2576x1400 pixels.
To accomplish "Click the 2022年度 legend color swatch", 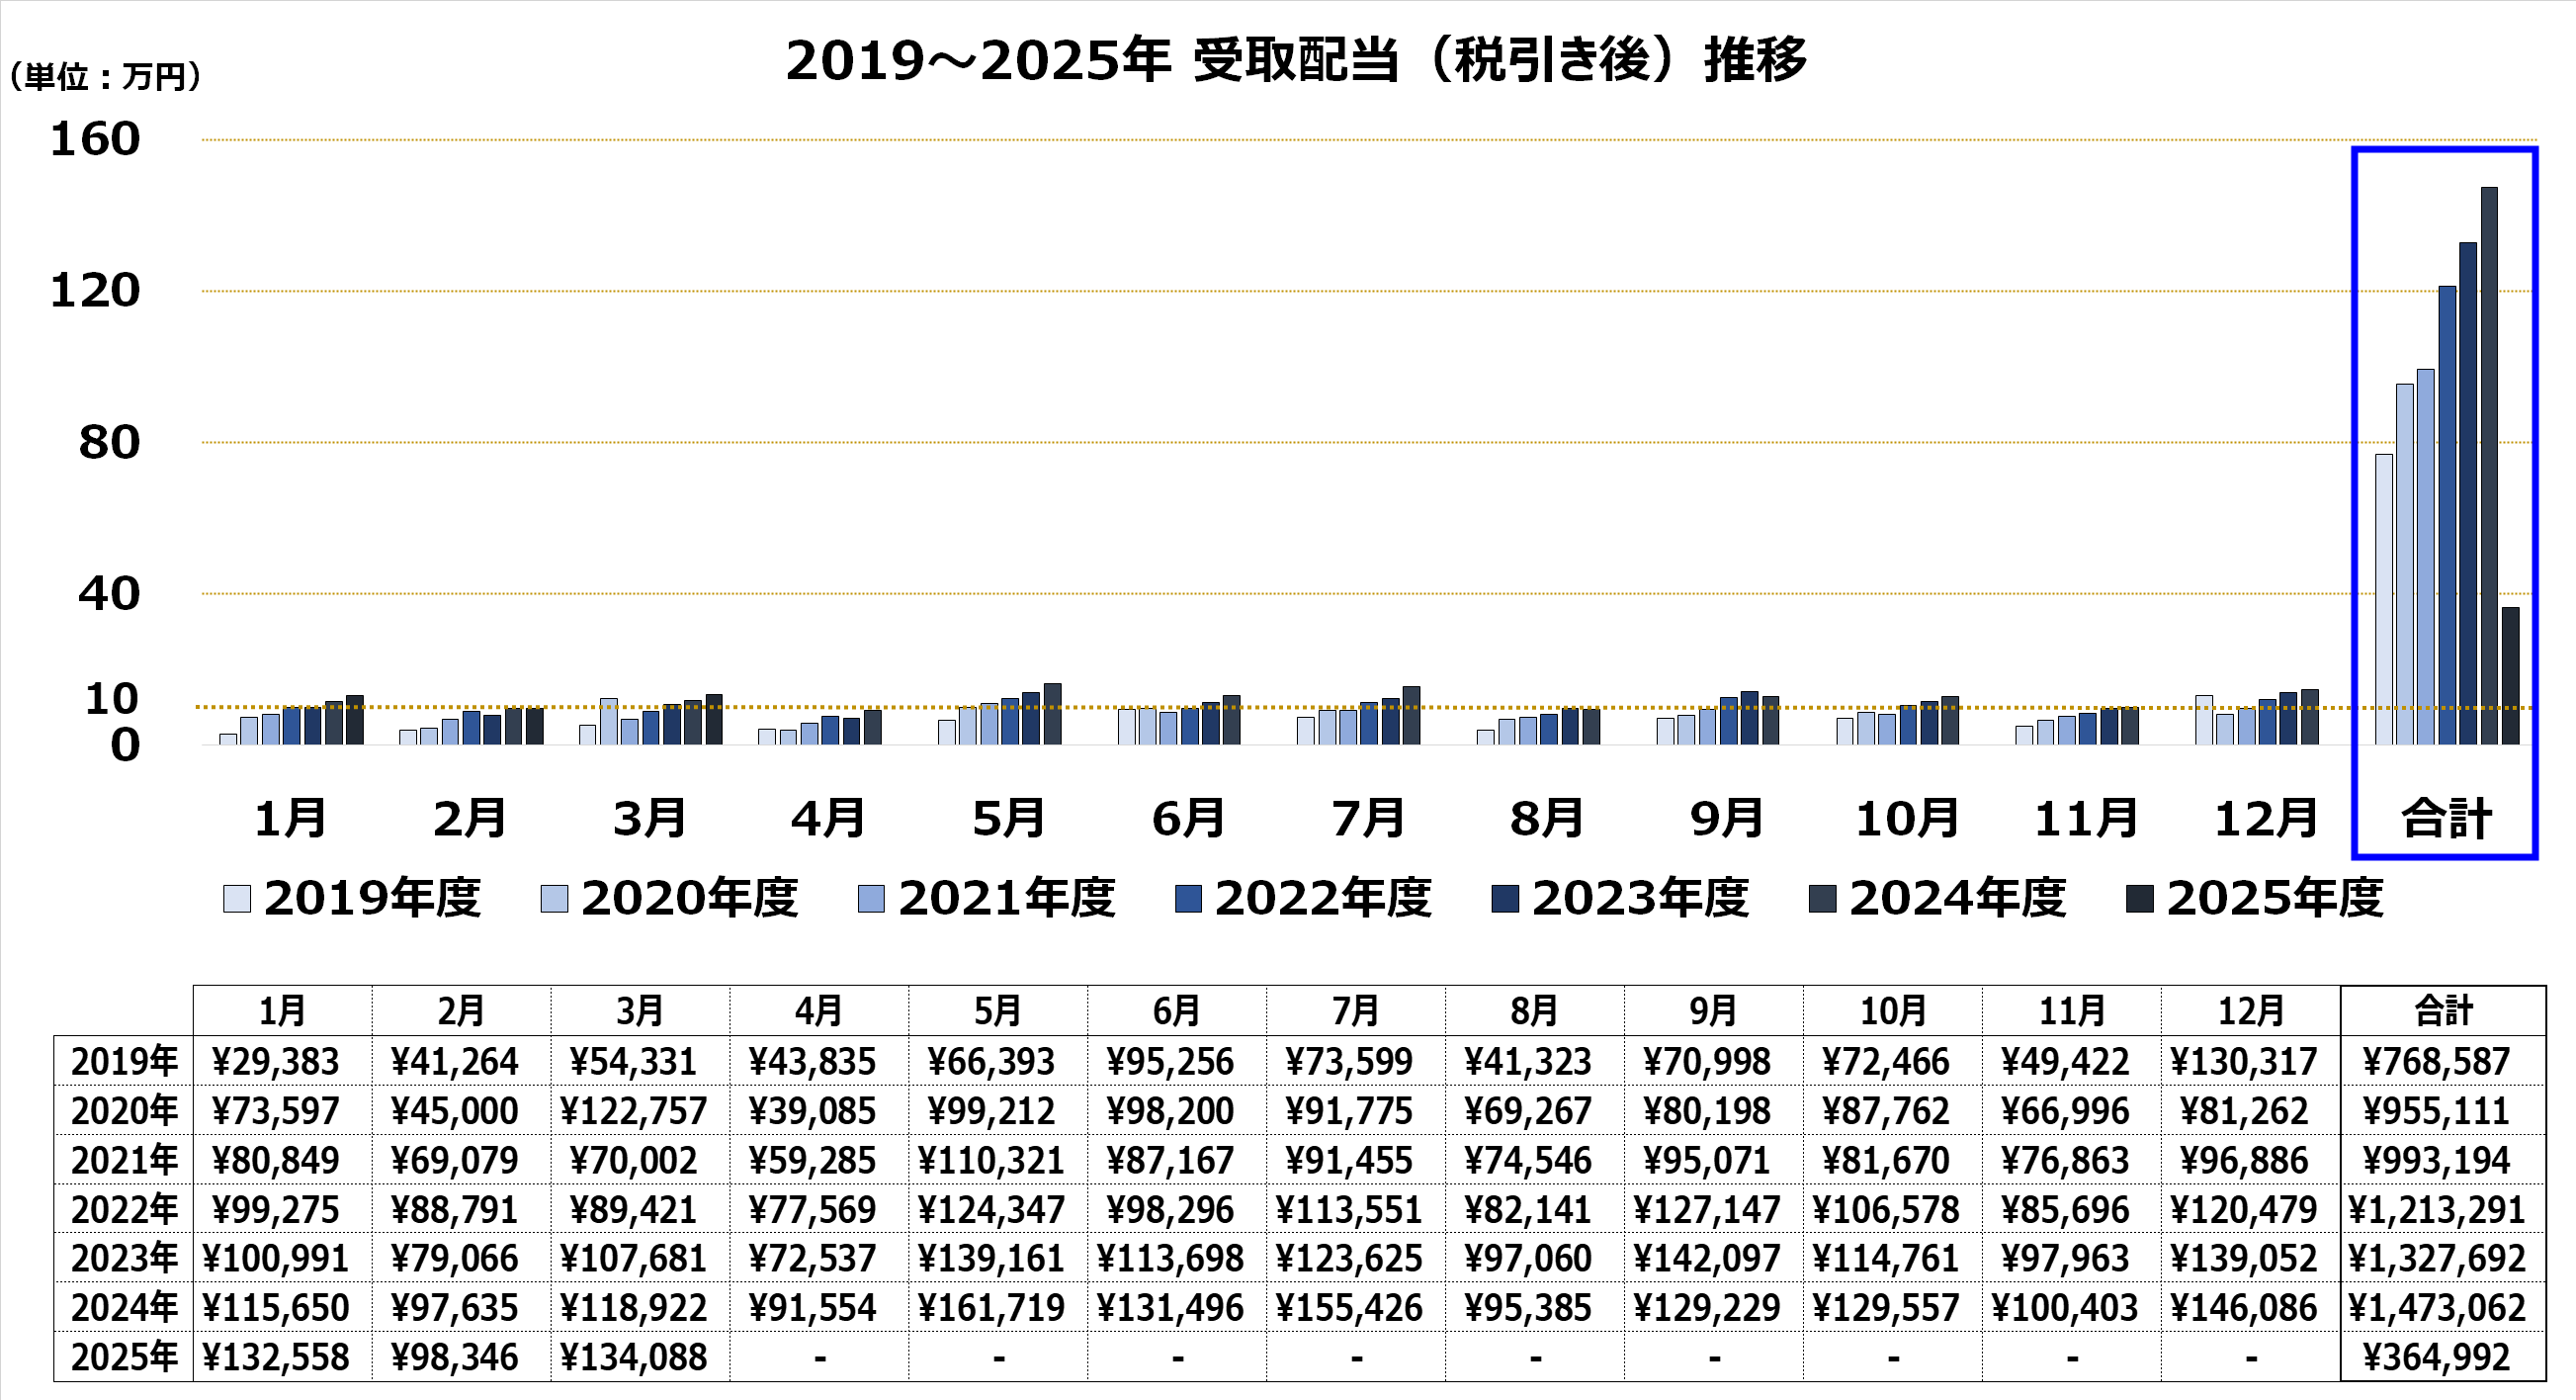I will click(x=1188, y=899).
